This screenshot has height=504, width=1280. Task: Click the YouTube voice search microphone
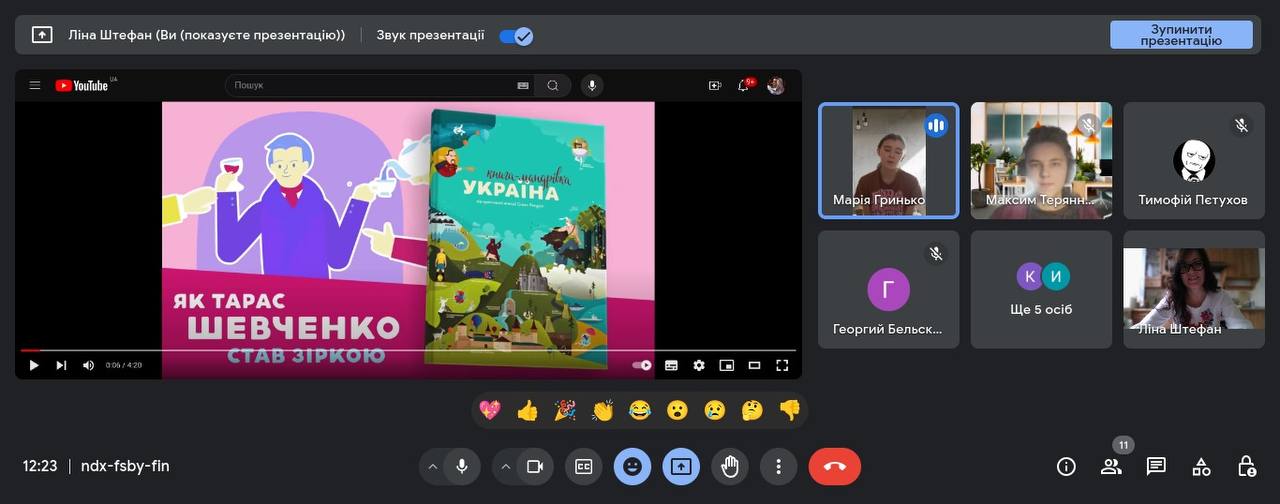[592, 86]
